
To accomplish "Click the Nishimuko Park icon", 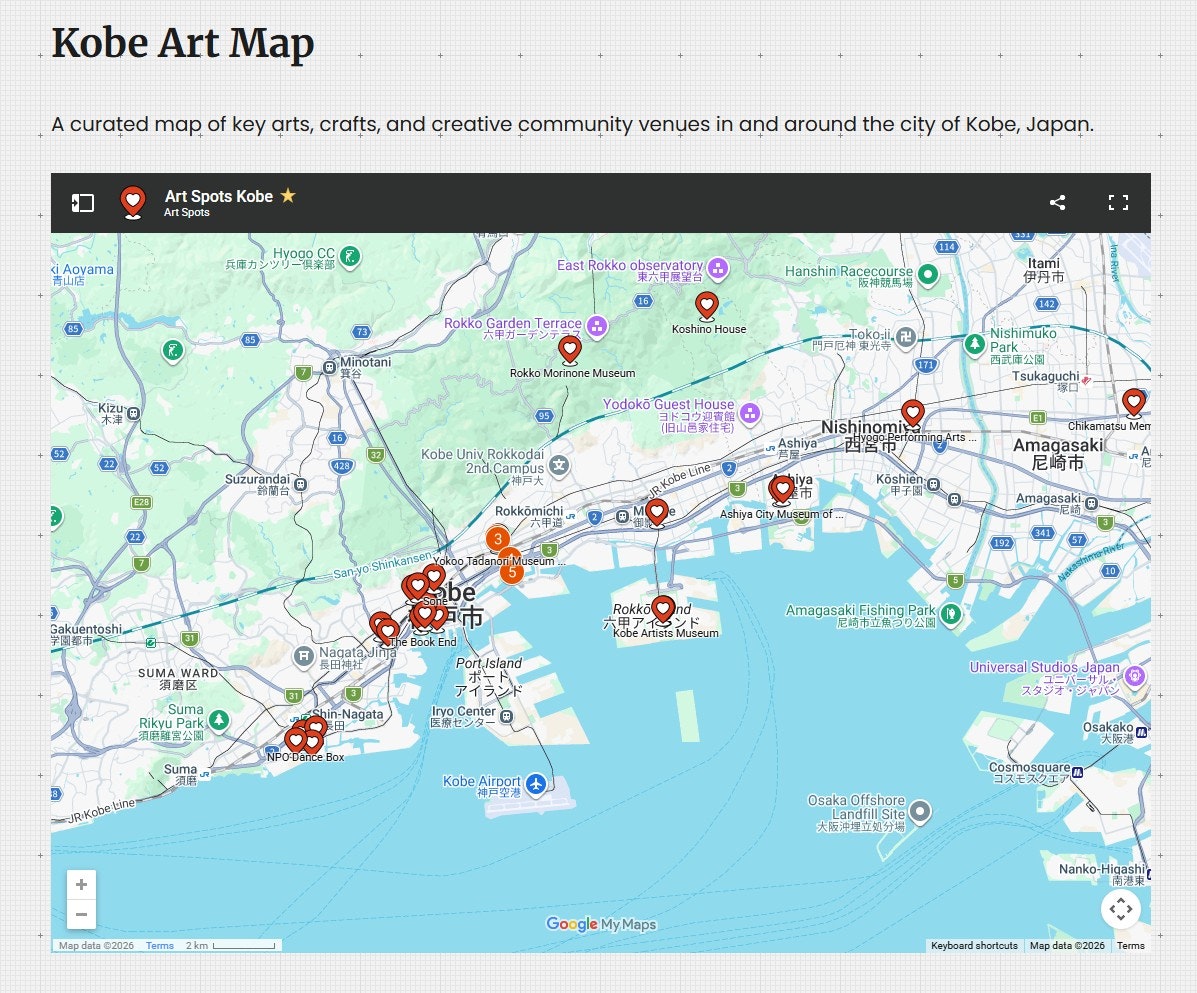I will point(975,344).
